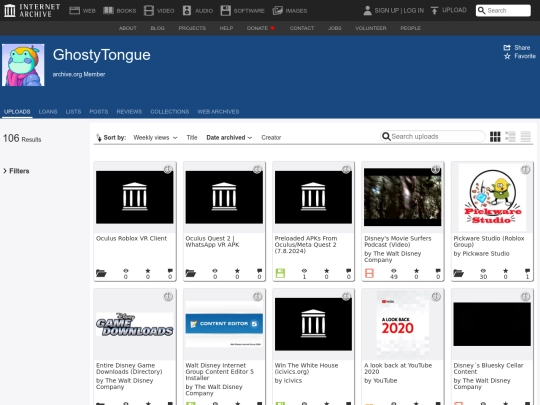Viewport: 540px width, 405px height.
Task: Click the info icon on Oculus Quest 2 WhatsApp card
Action: click(257, 169)
